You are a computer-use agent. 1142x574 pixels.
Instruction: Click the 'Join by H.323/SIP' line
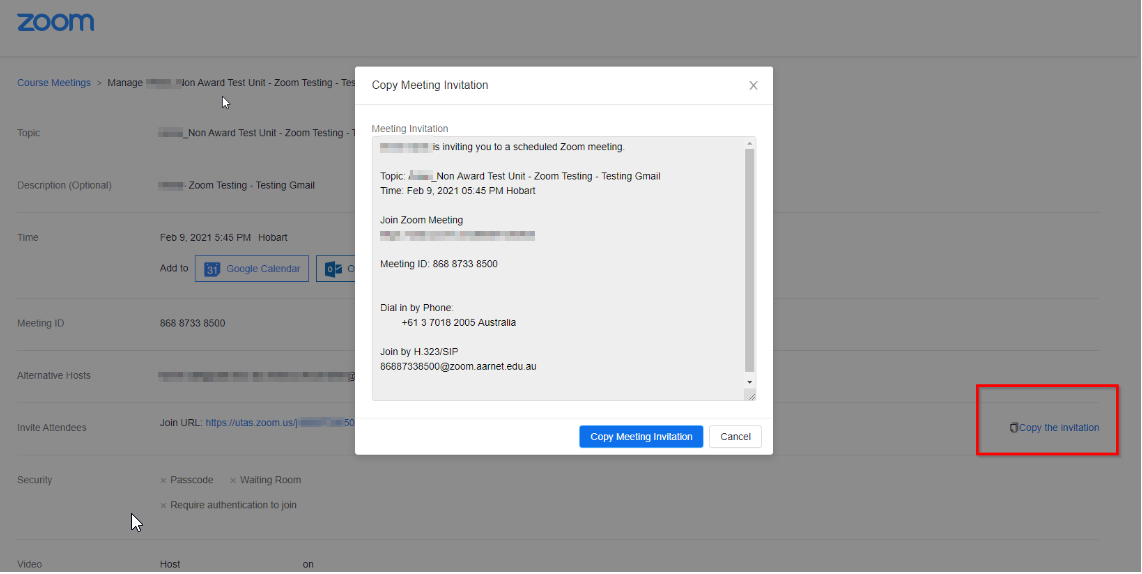(419, 352)
